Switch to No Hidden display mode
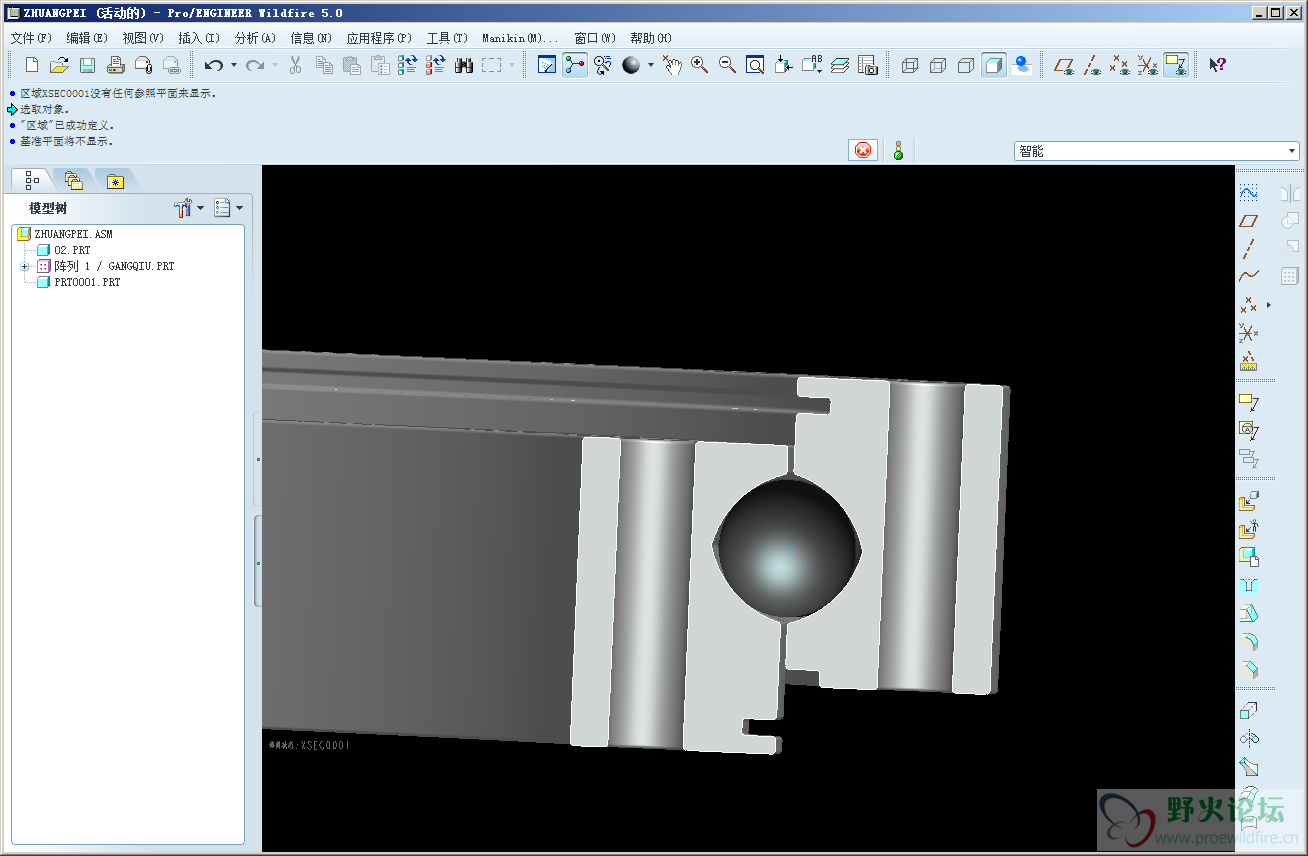The height and width of the screenshot is (856, 1308). pyautogui.click(x=965, y=65)
